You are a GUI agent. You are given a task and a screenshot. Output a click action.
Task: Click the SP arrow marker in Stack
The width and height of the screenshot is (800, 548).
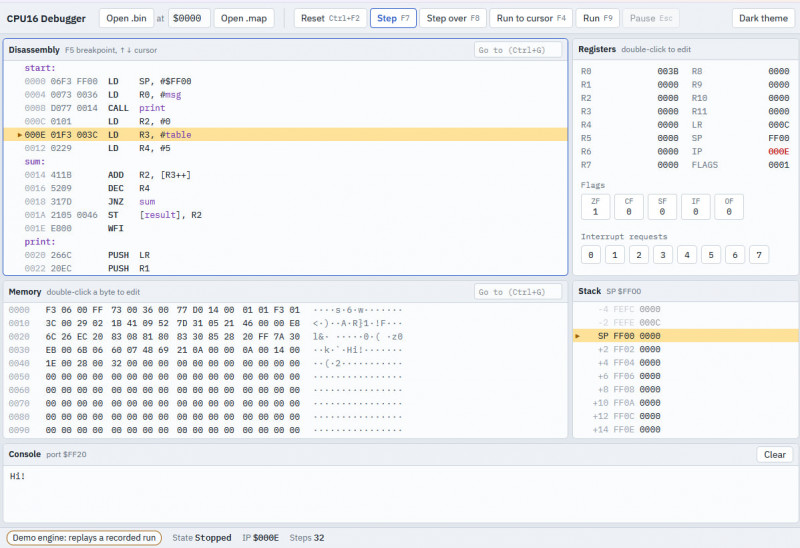click(578, 336)
